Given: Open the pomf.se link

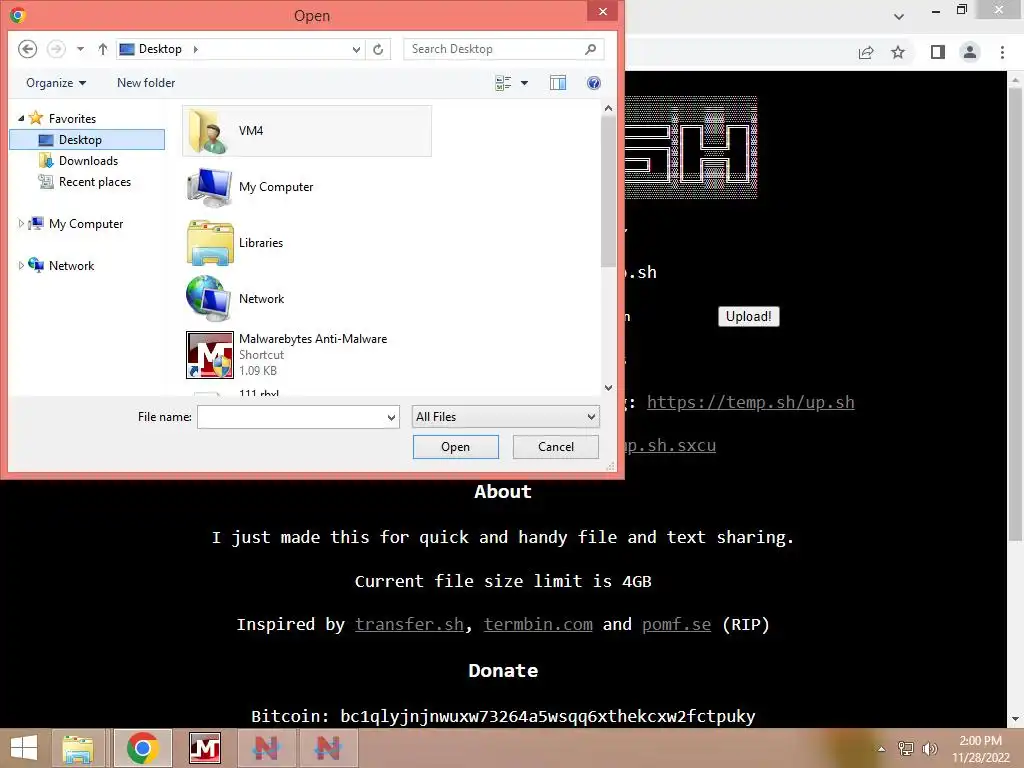Looking at the screenshot, I should (x=676, y=624).
